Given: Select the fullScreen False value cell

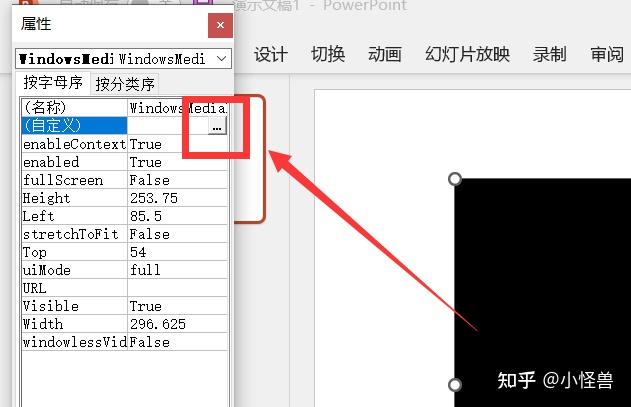Looking at the screenshot, I should (x=177, y=180).
